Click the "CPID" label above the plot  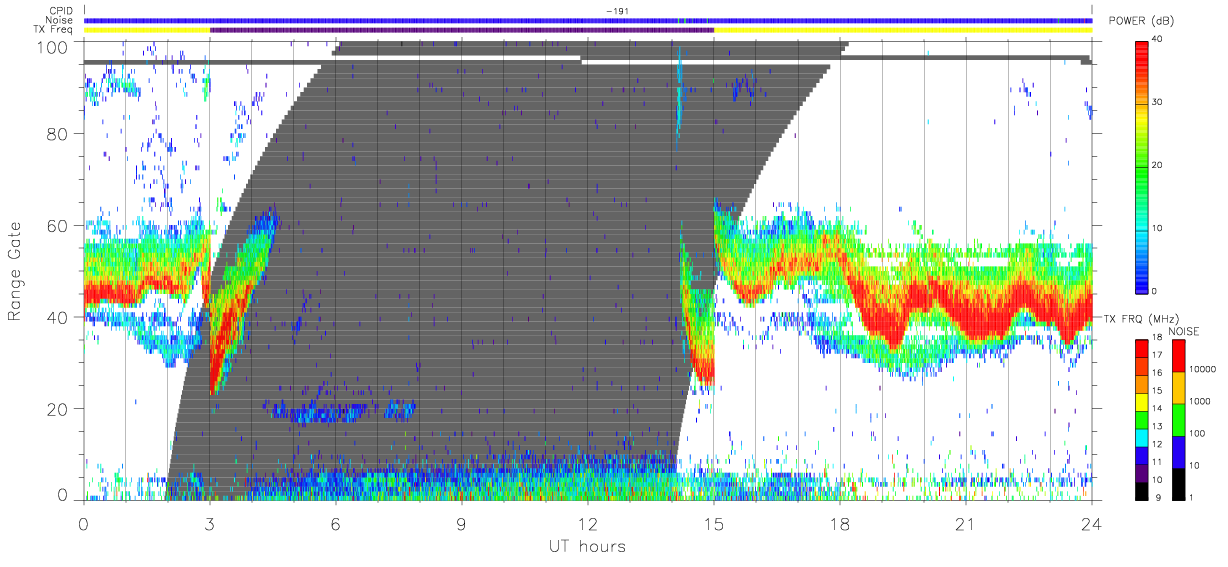coord(61,11)
